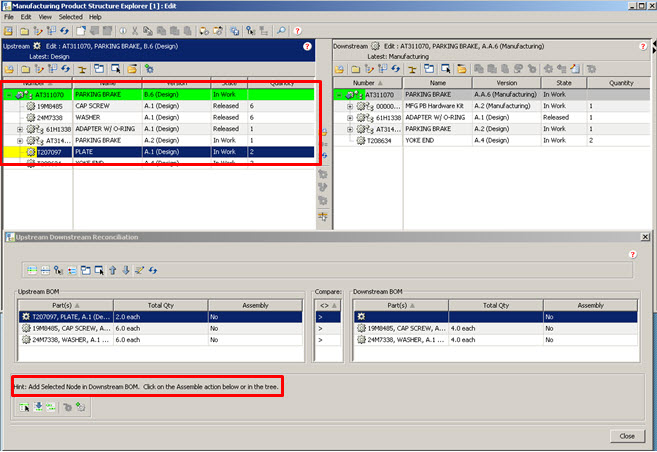The height and width of the screenshot is (452, 657).
Task: Click the '4.0 each' quantity for WASHER in Downstream BOM
Action: [x=463, y=340]
